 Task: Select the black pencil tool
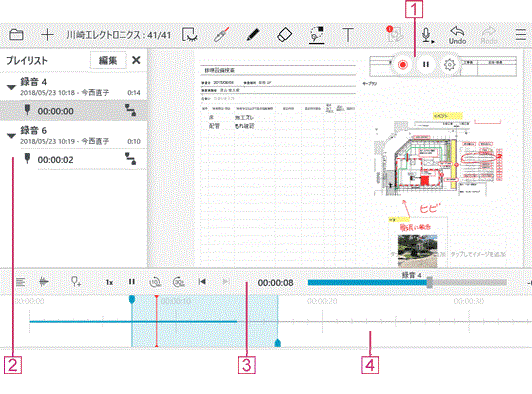(252, 34)
